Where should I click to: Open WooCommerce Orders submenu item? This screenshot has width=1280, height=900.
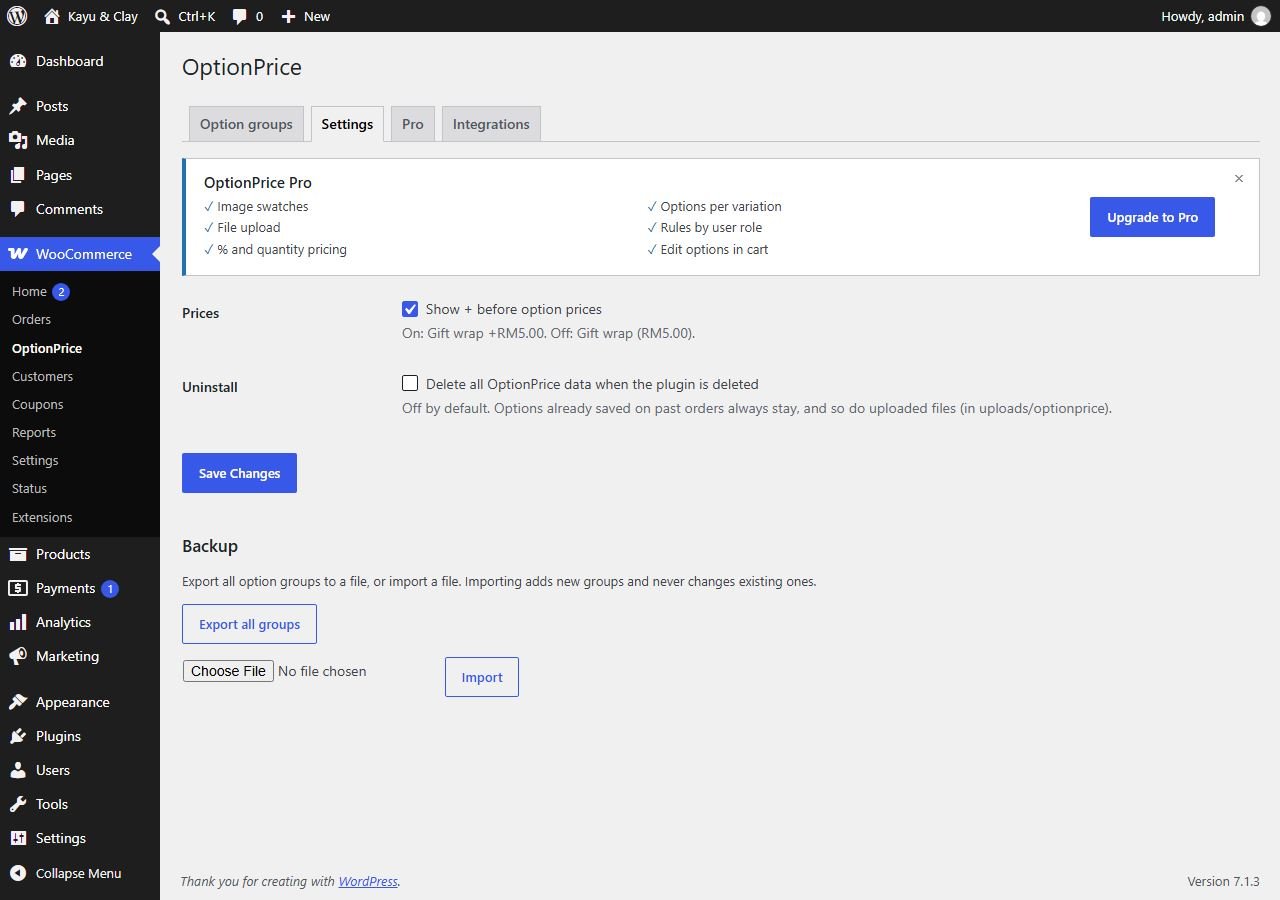(x=31, y=319)
